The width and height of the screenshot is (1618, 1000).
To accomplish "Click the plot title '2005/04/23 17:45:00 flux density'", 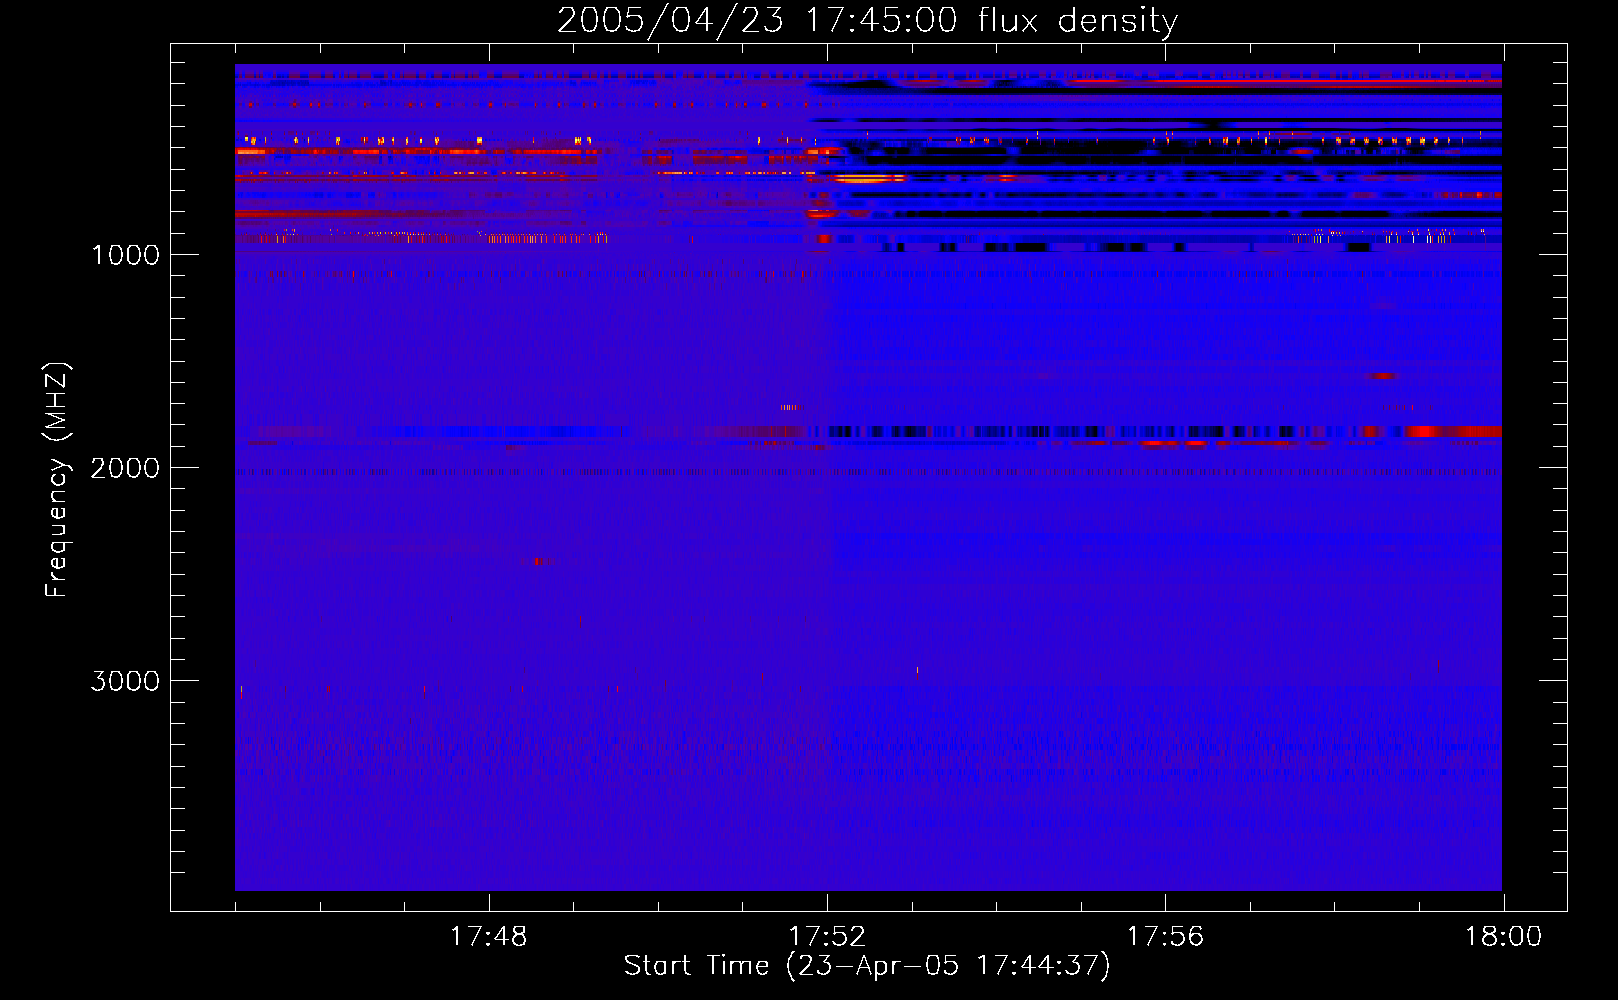I will click(867, 20).
